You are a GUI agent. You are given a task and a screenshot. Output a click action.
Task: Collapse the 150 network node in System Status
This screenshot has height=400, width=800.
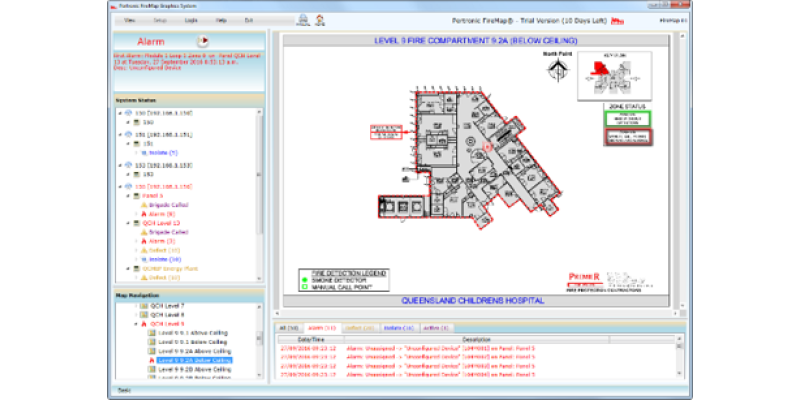[120, 112]
